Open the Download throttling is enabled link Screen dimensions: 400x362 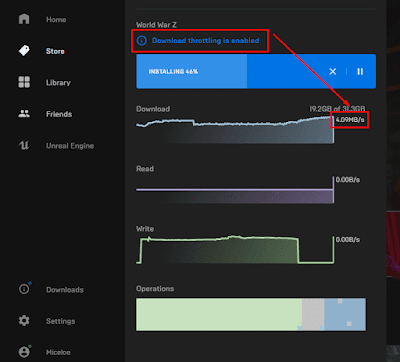pos(205,41)
